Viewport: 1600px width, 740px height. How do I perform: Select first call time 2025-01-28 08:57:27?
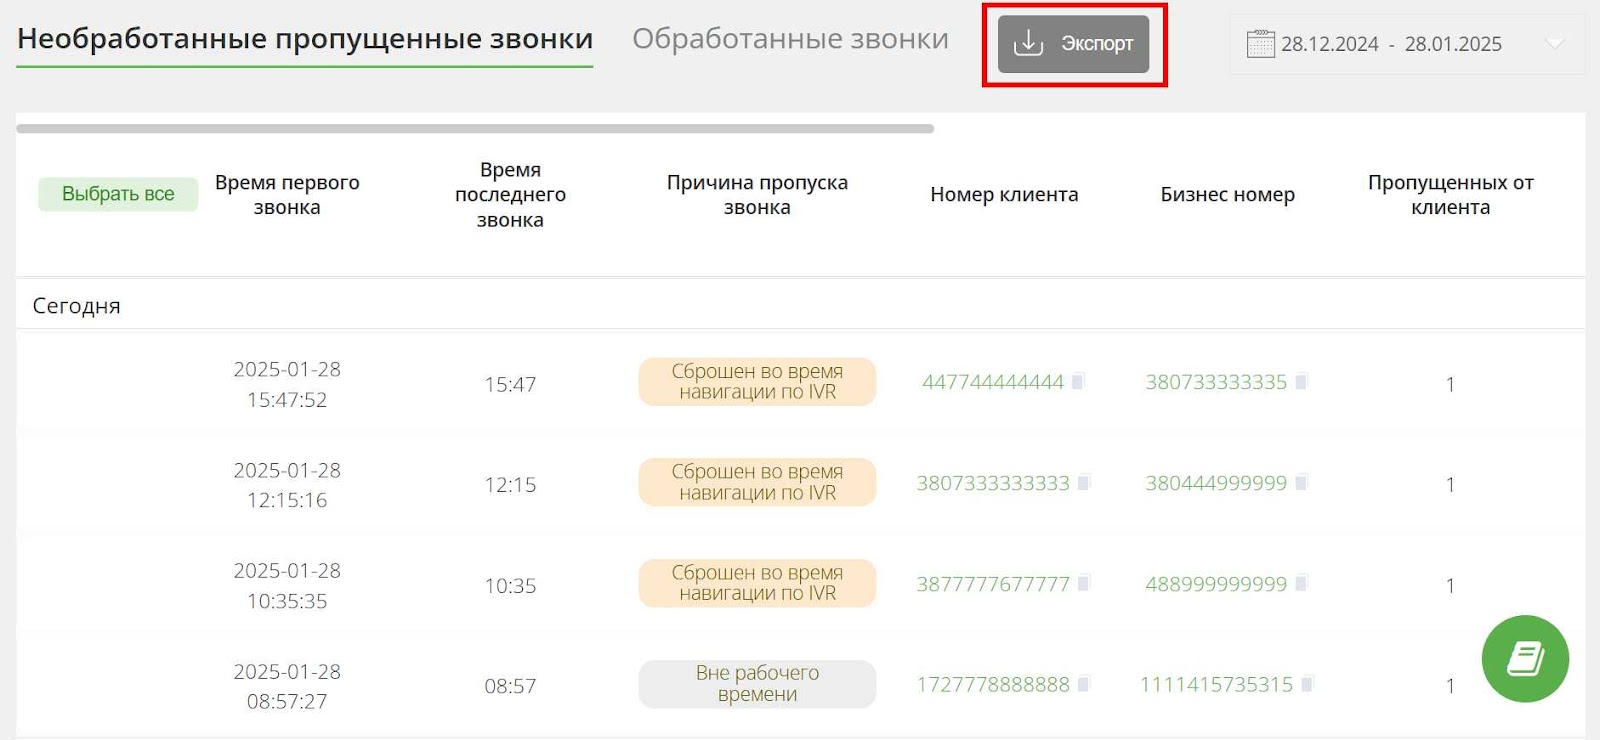point(287,686)
